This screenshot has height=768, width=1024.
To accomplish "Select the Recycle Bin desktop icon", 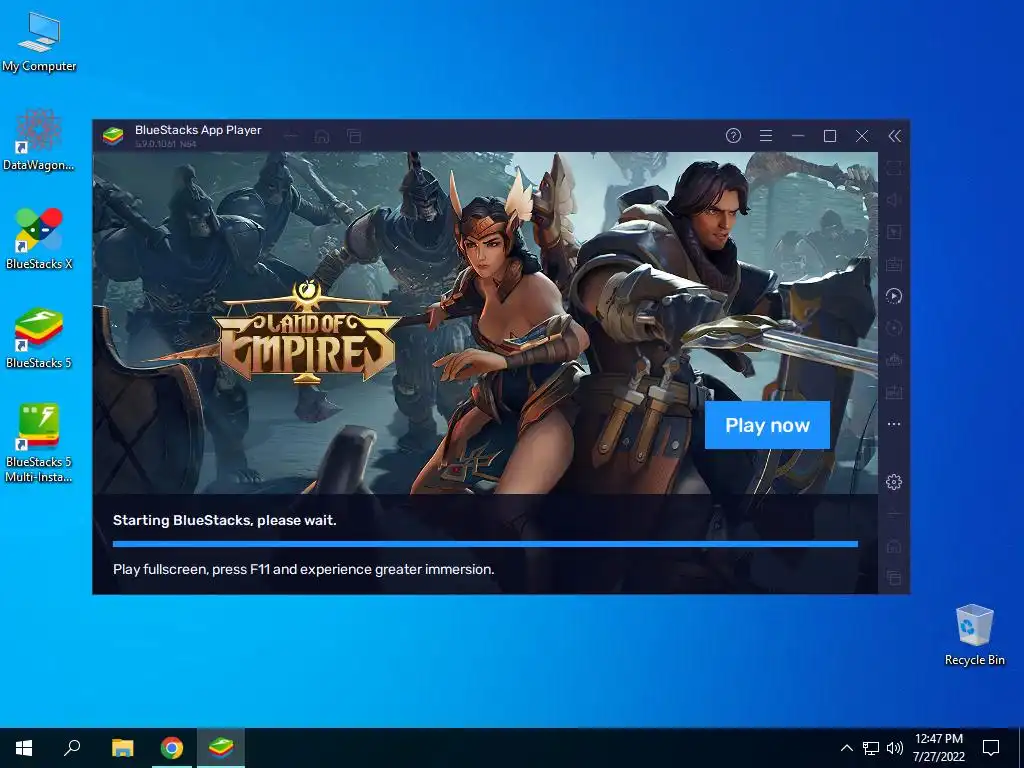I will click(x=974, y=635).
